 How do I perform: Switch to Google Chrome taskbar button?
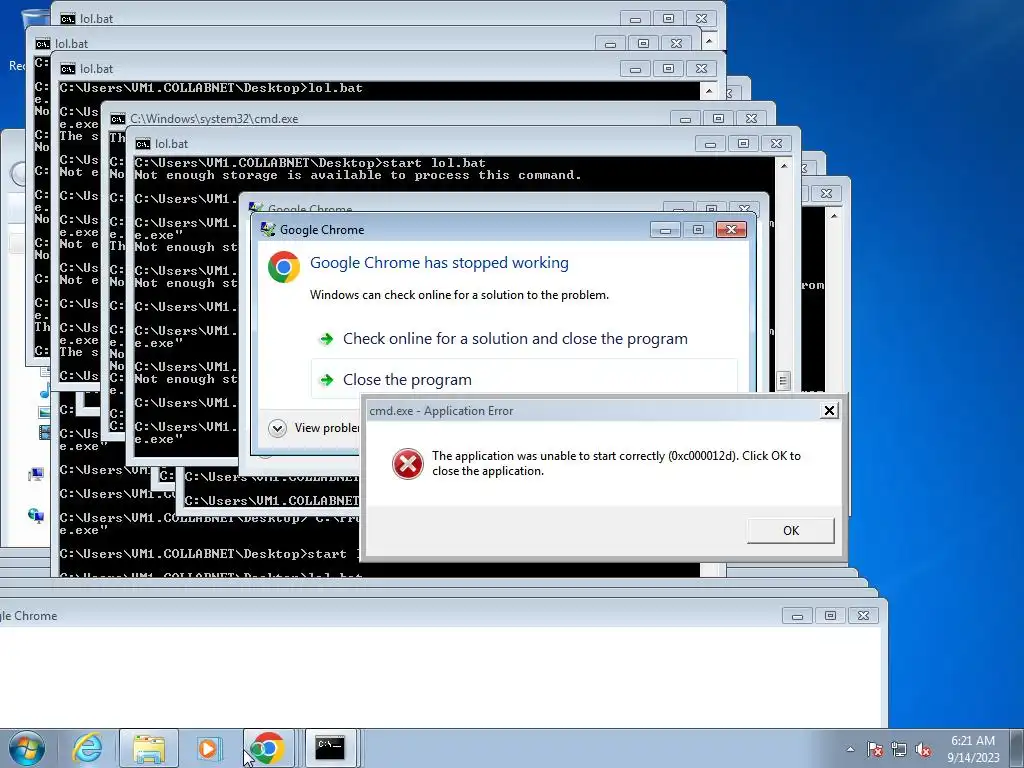[268, 748]
